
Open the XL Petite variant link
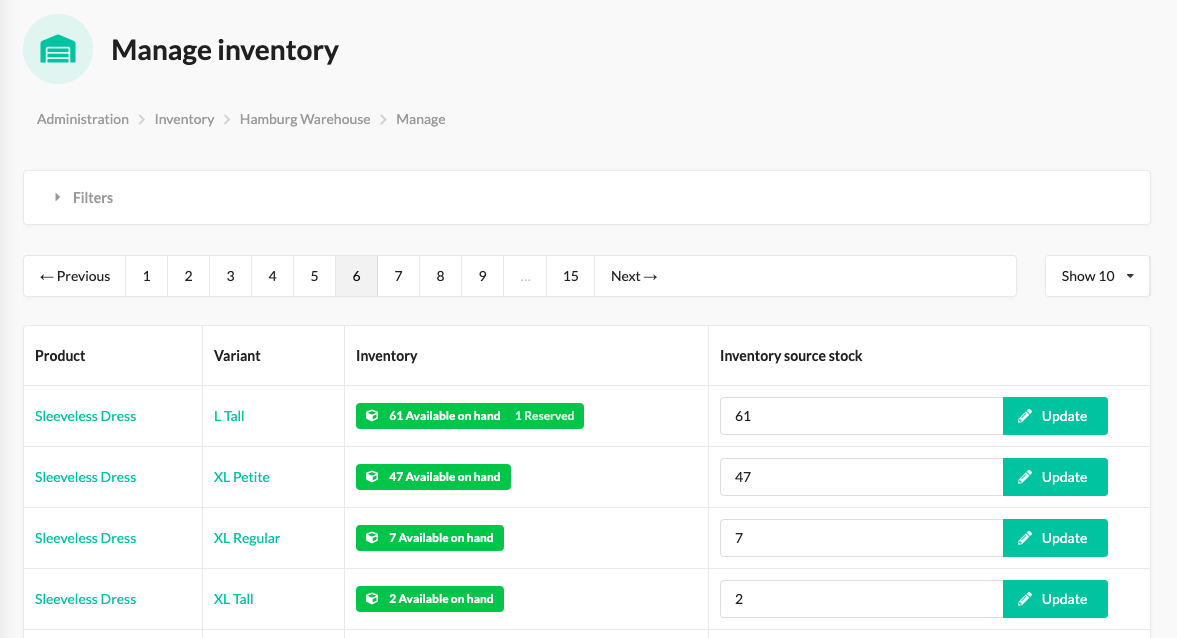(x=242, y=477)
